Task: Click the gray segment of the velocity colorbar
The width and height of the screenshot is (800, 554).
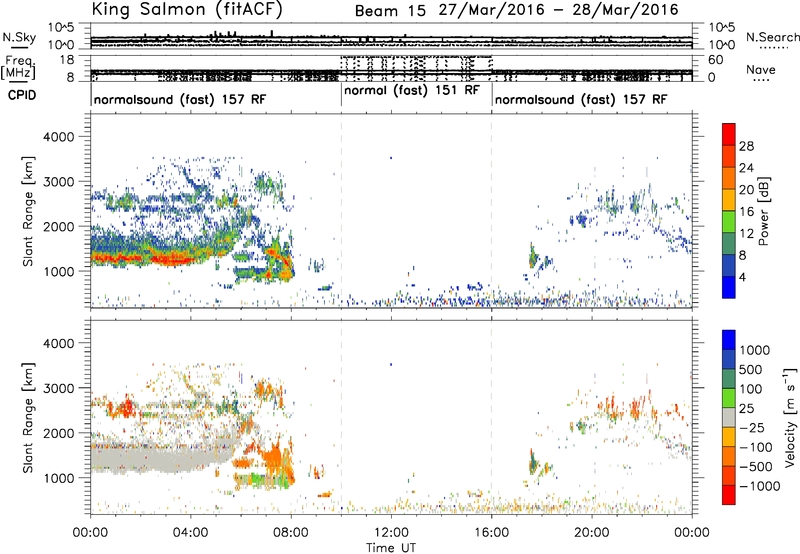Action: click(729, 417)
